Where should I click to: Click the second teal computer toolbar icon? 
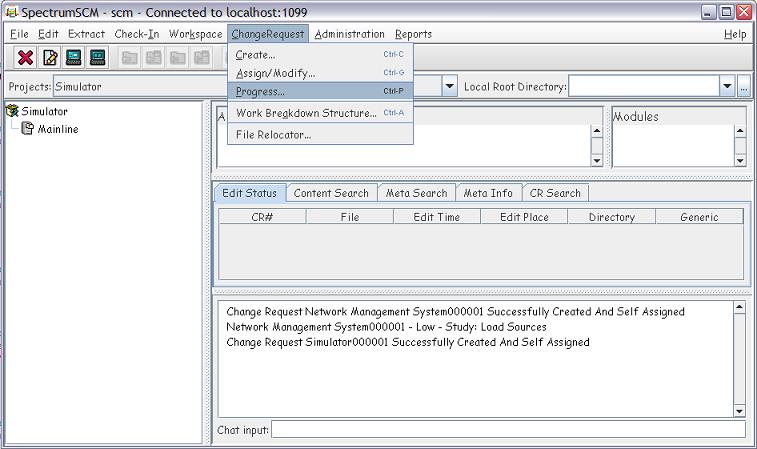pos(98,57)
